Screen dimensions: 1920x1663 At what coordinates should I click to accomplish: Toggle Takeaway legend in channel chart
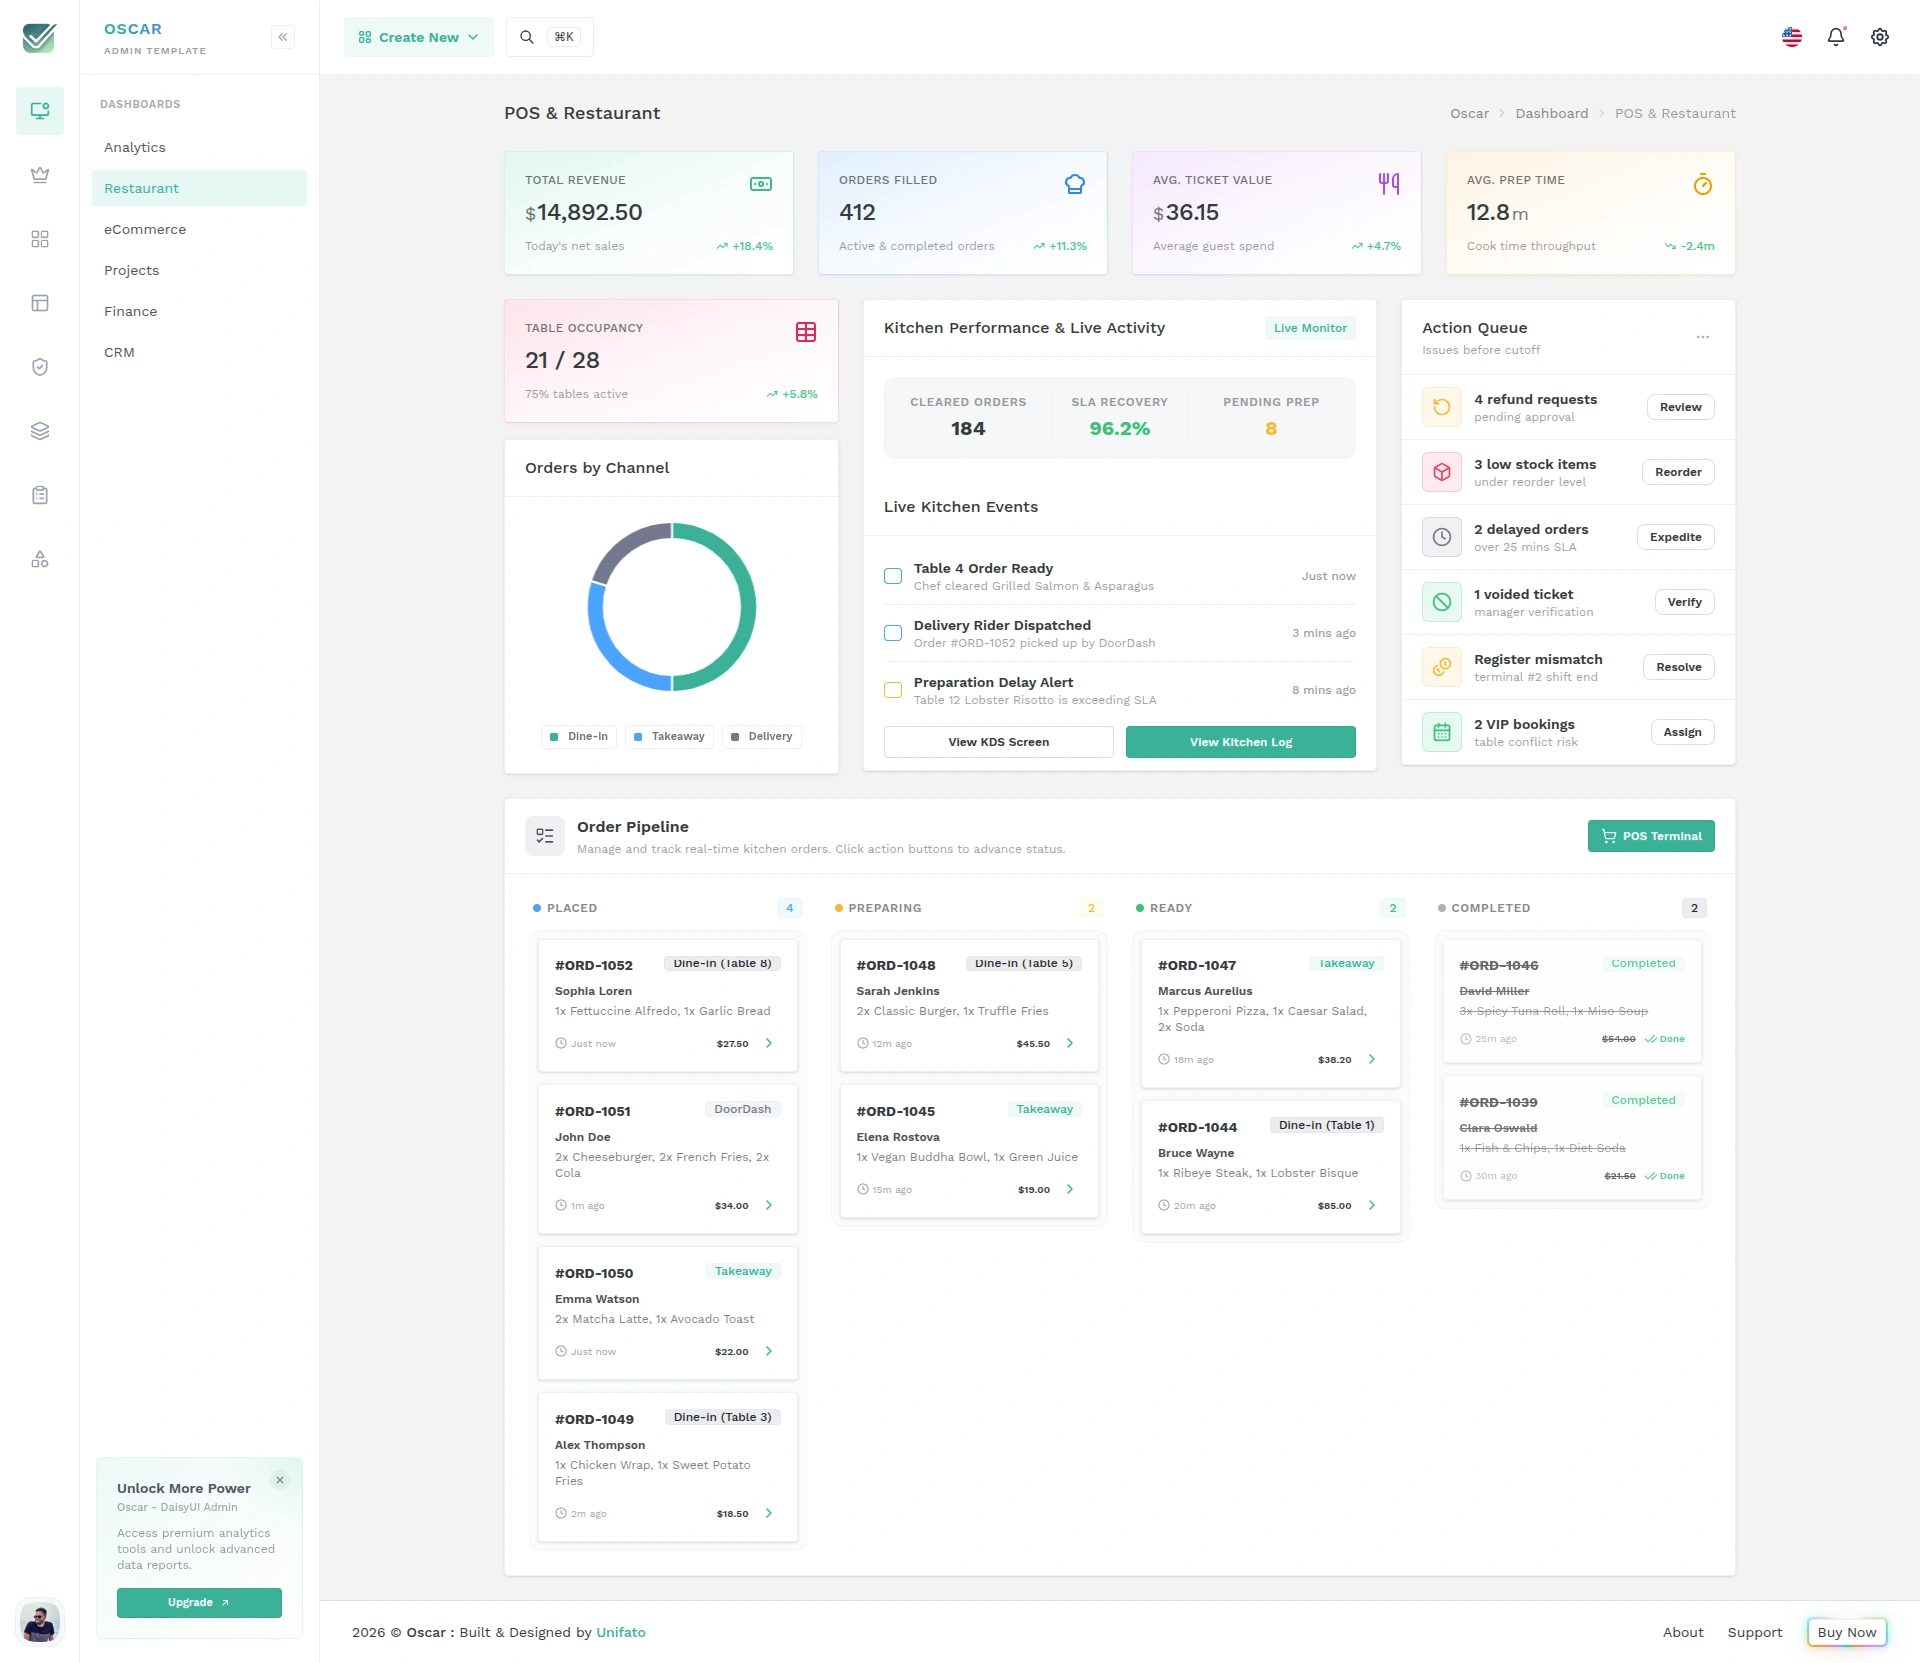(x=670, y=737)
